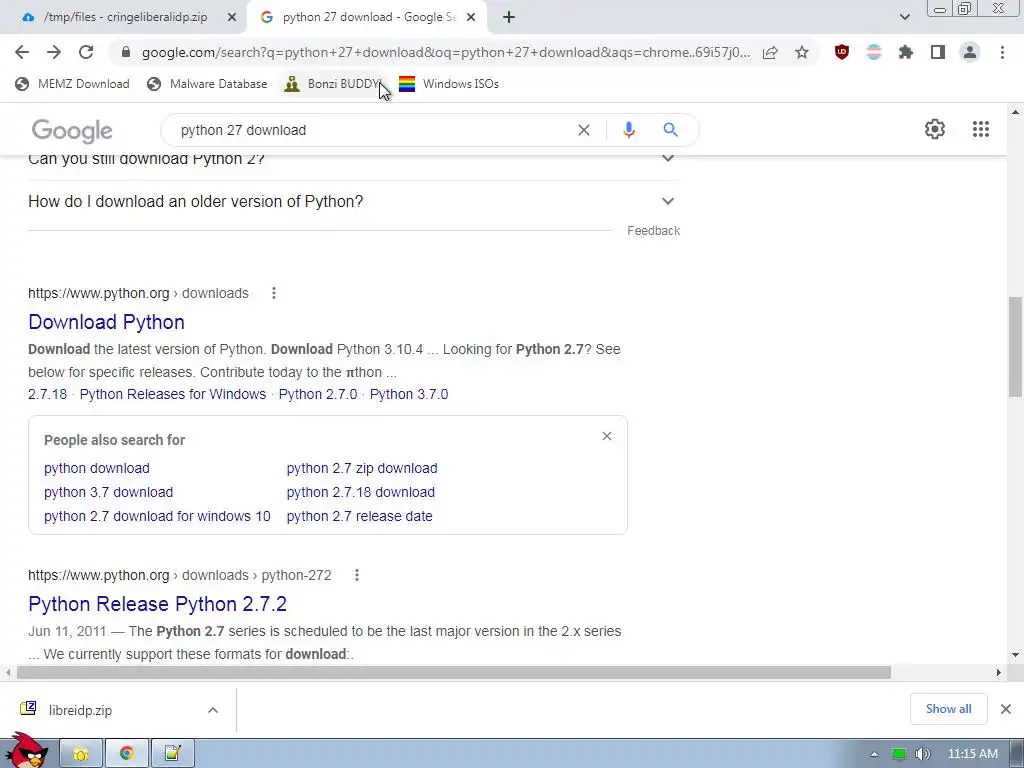Image resolution: width=1024 pixels, height=768 pixels.
Task: Open Windows ISOs bookmark
Action: (x=449, y=84)
